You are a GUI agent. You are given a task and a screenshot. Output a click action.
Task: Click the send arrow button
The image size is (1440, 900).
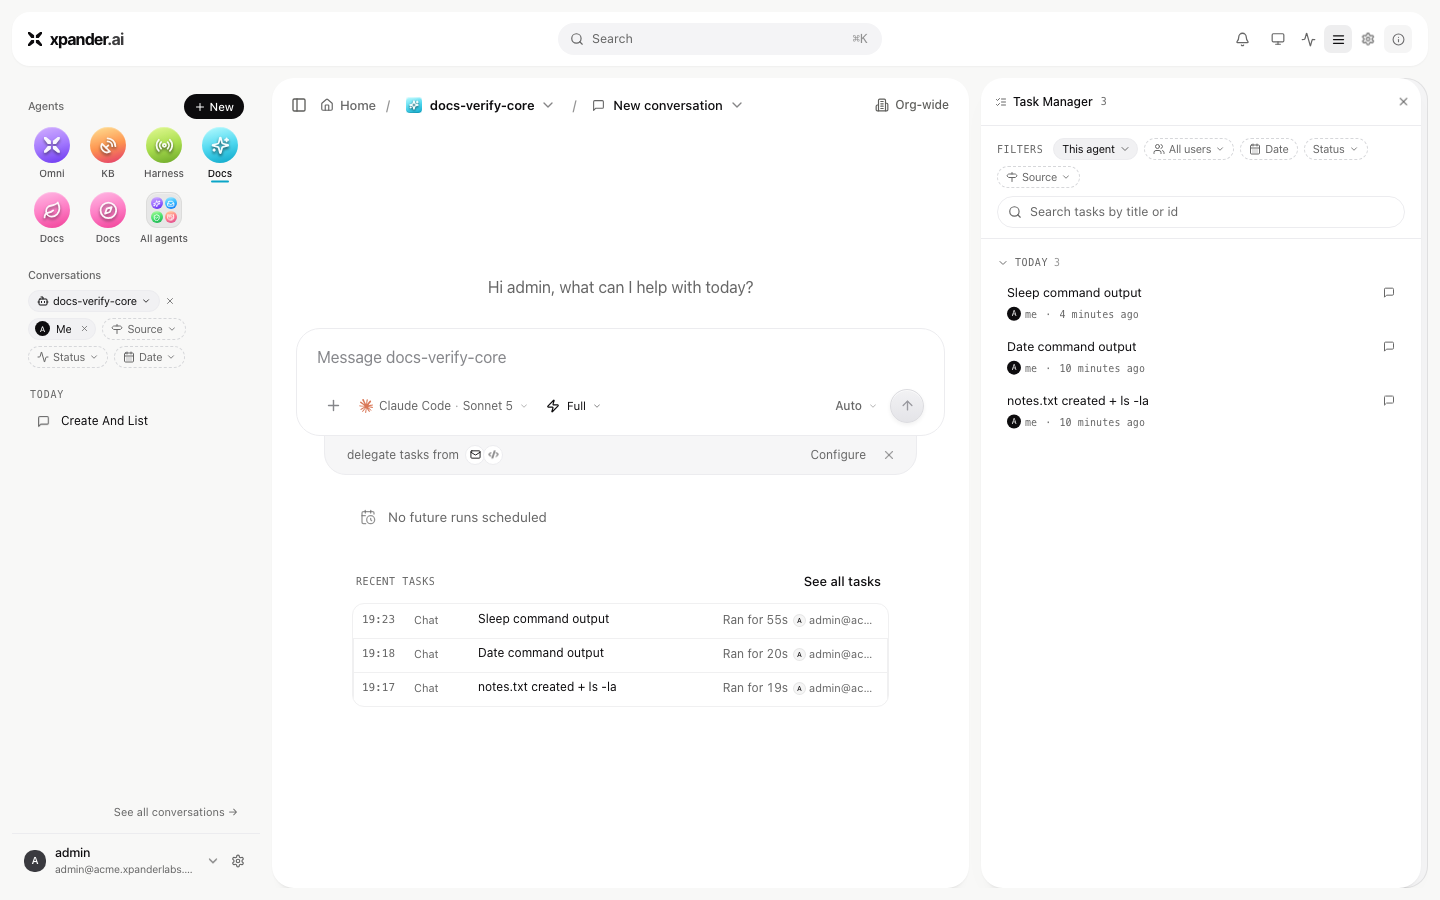[x=907, y=406]
